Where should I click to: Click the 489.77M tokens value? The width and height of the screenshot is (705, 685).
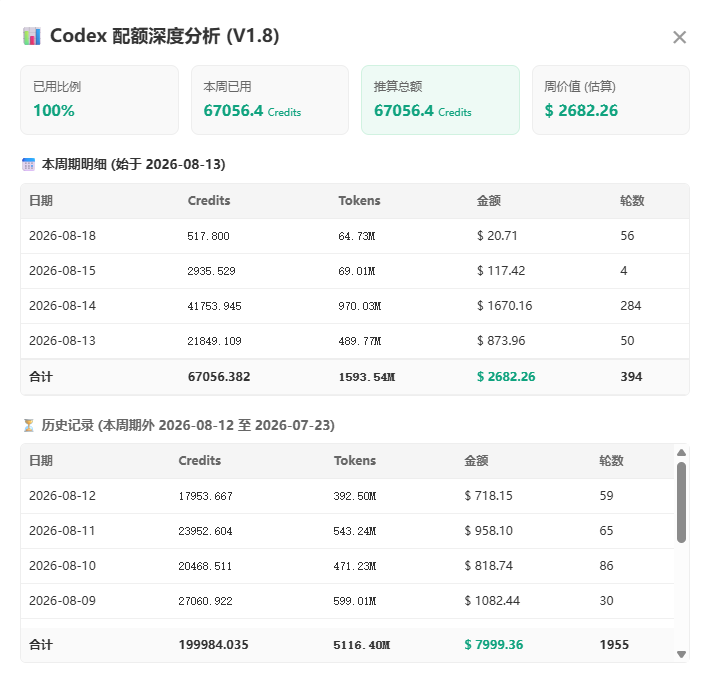coord(360,342)
